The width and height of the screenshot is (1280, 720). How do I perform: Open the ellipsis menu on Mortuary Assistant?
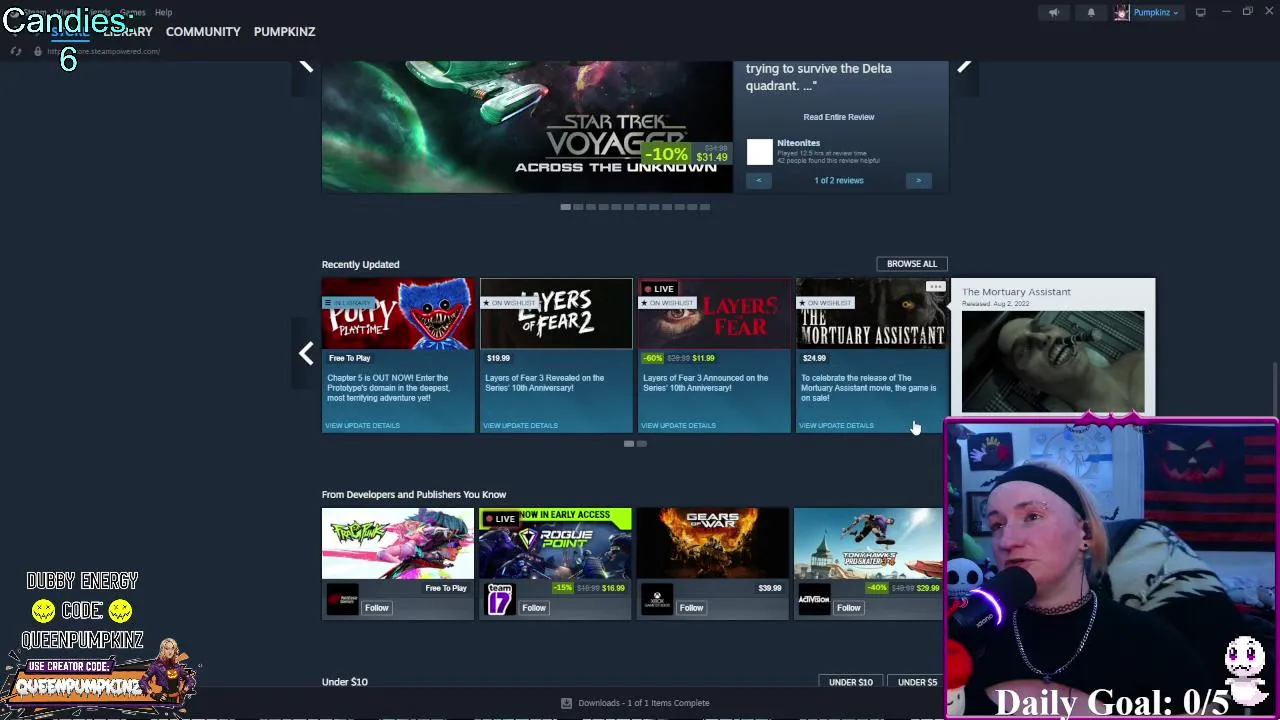click(x=935, y=287)
